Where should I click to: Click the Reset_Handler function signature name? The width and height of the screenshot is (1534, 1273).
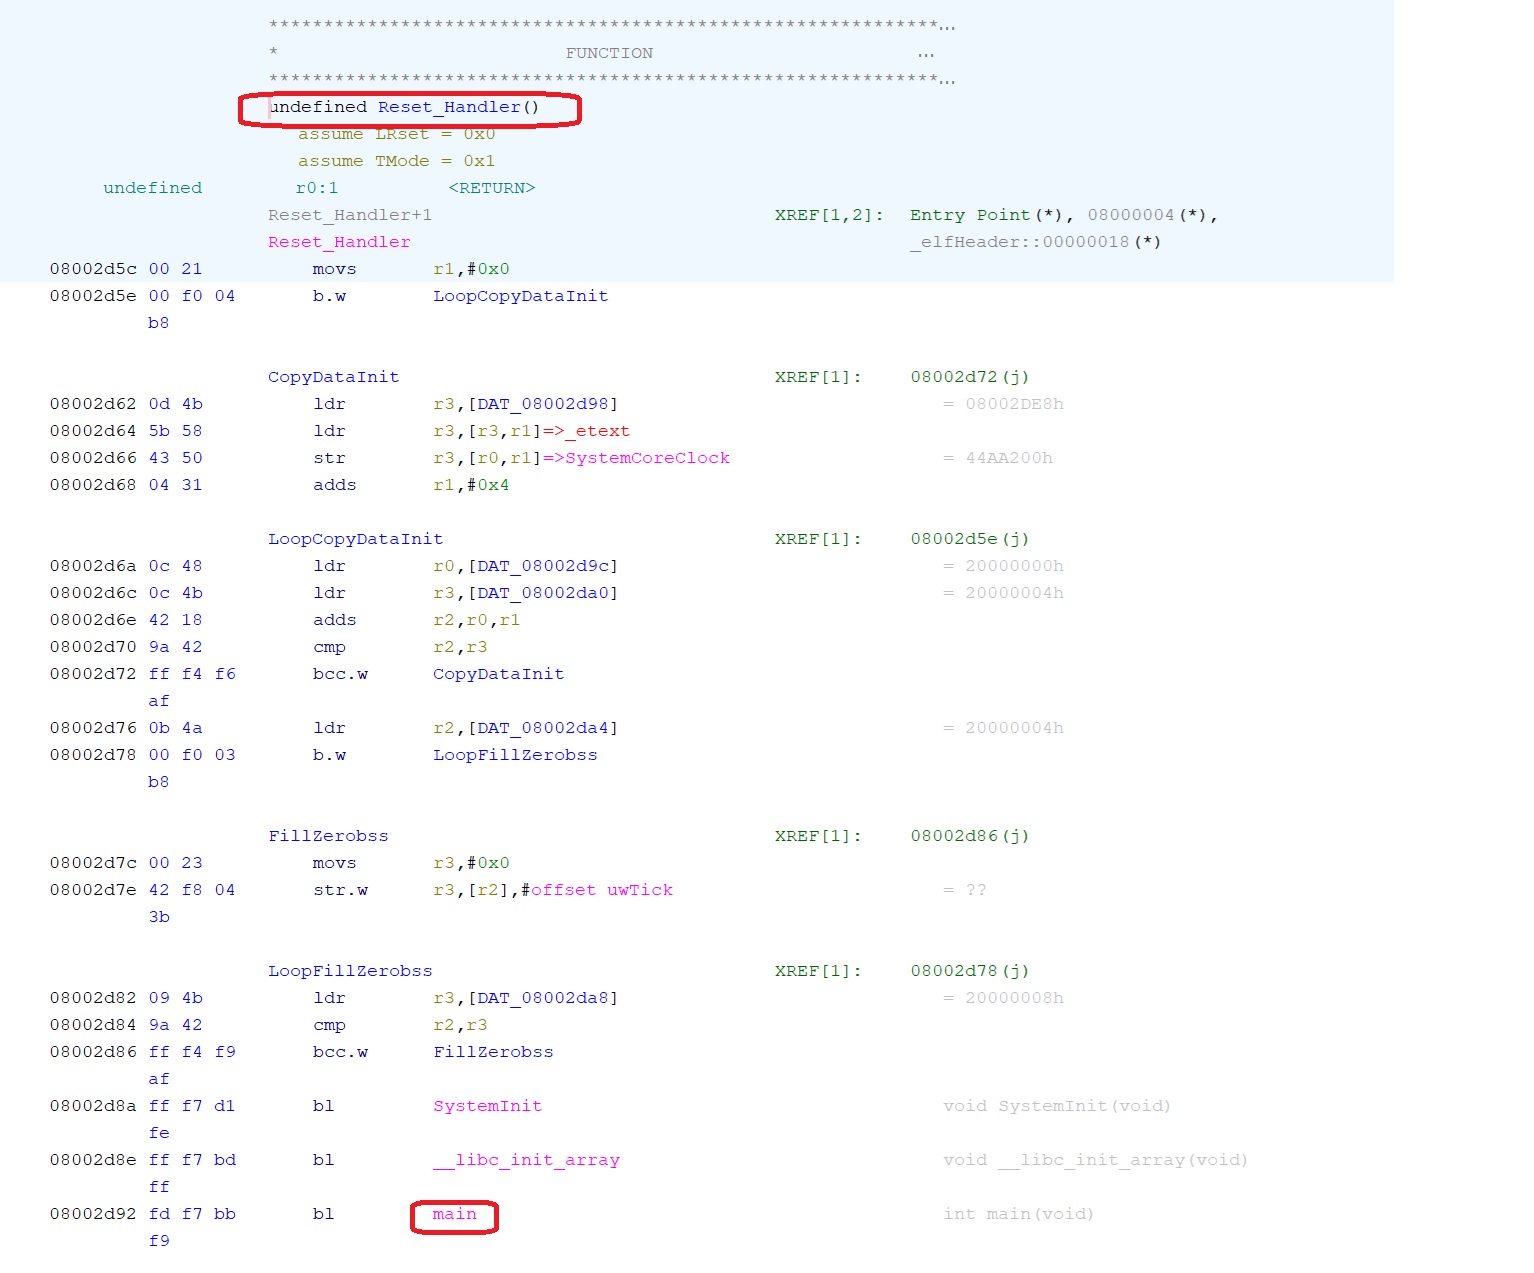pyautogui.click(x=449, y=107)
